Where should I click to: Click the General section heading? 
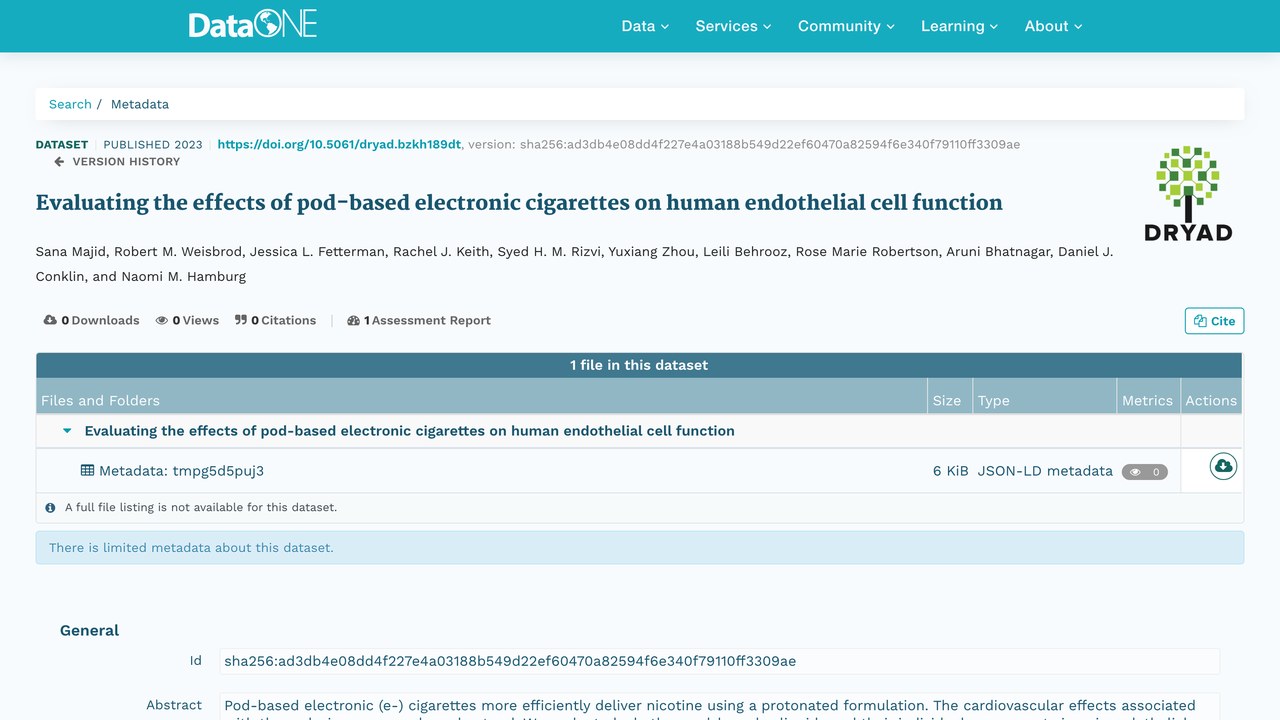[x=89, y=630]
